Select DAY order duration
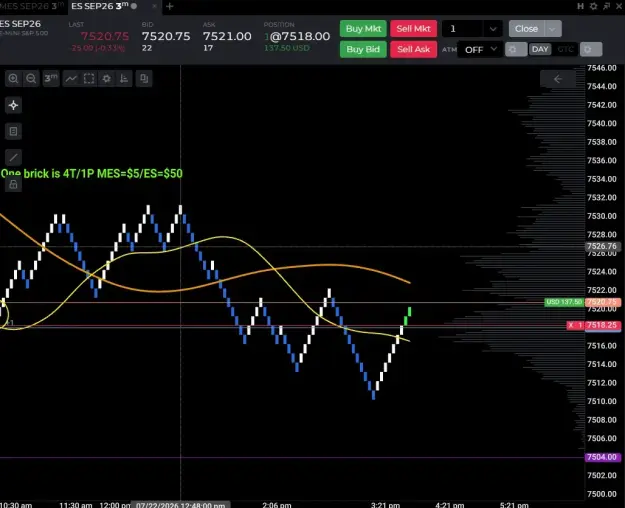625x508 pixels. (x=540, y=49)
